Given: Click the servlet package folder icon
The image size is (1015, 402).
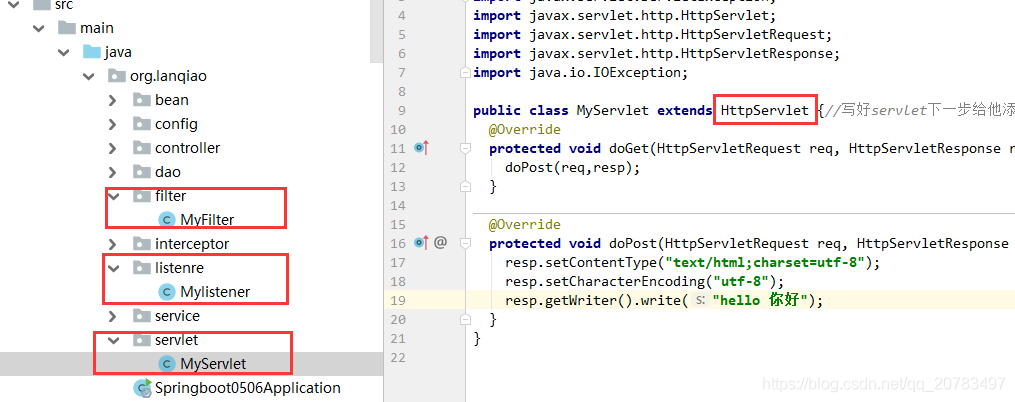Looking at the screenshot, I should pyautogui.click(x=142, y=340).
